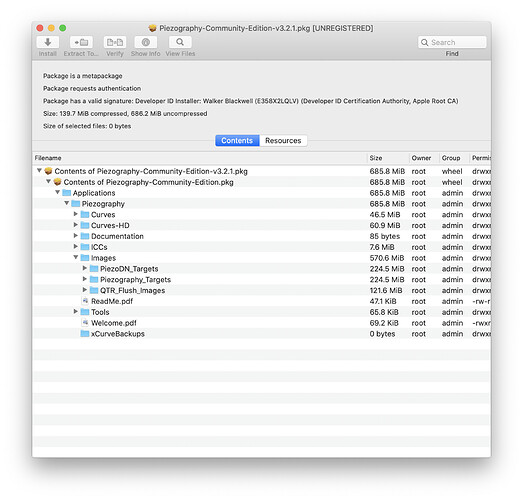Open the Extract To toolbar icon
523x500 pixels.
coord(81,42)
